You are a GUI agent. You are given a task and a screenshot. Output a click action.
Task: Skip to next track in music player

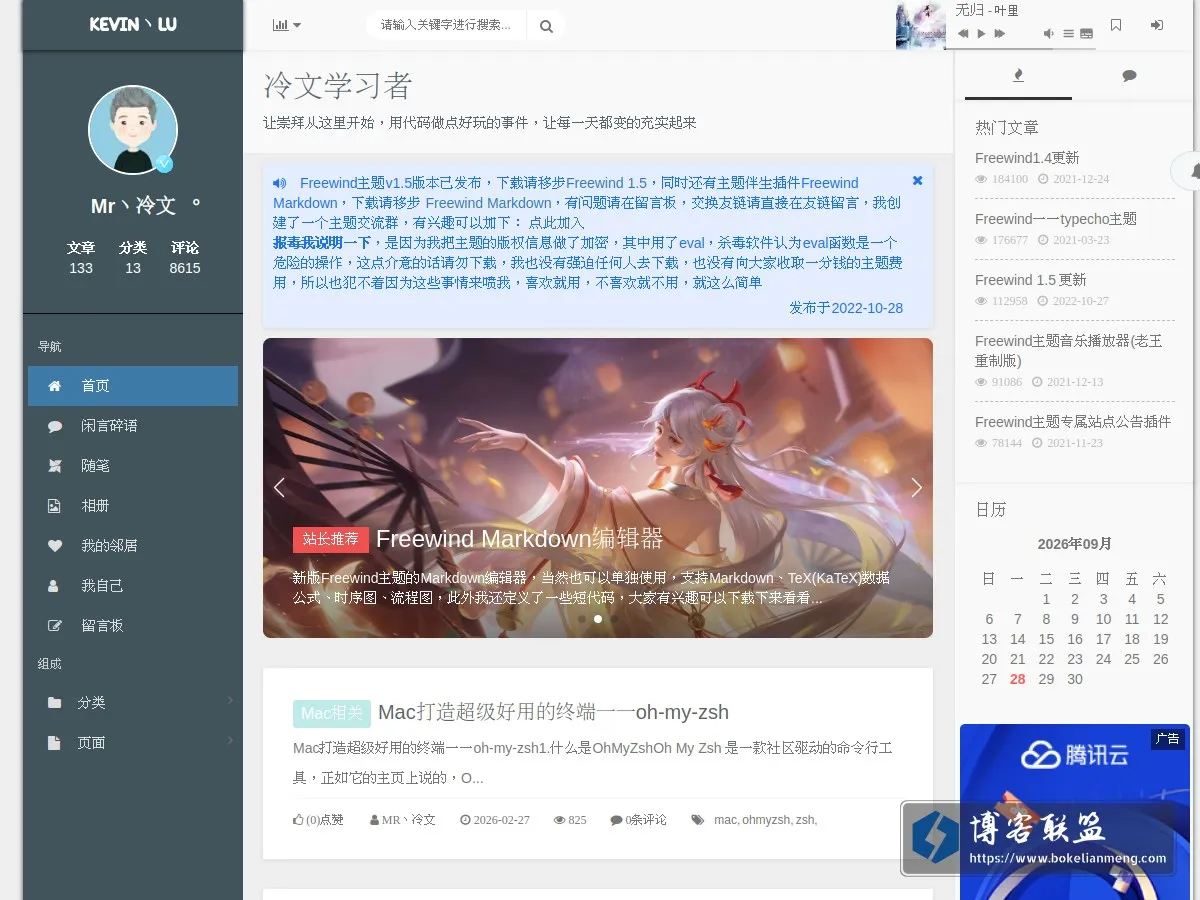tap(999, 33)
